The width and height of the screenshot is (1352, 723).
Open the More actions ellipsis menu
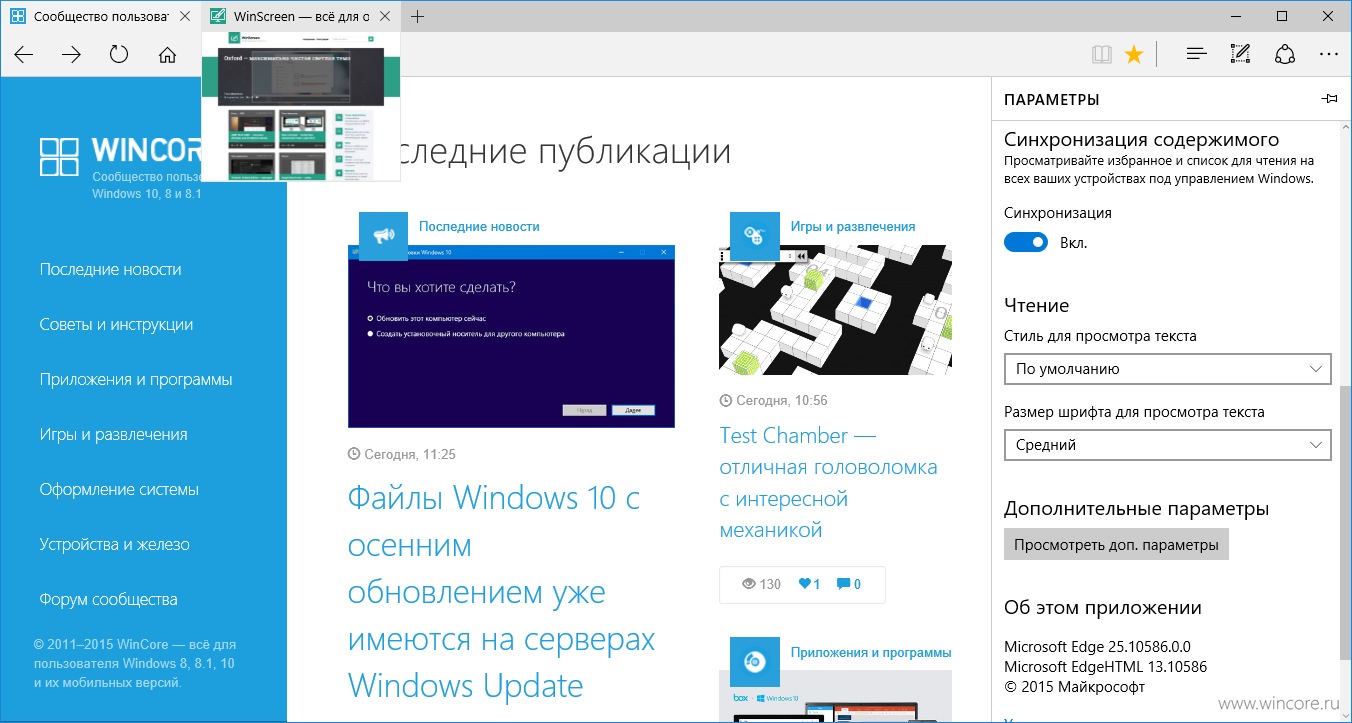coord(1328,55)
